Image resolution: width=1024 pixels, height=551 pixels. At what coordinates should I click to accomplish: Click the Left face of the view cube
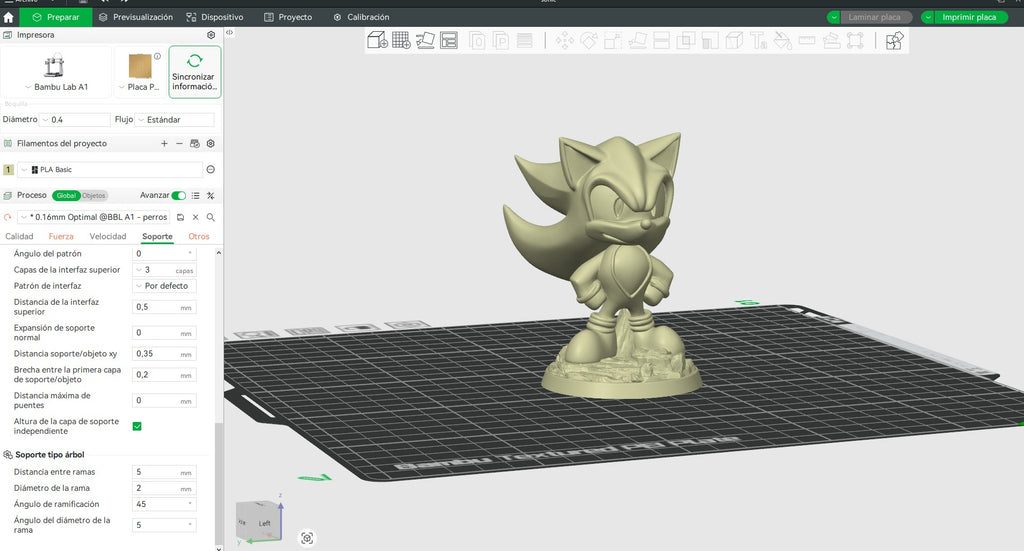[x=264, y=524]
